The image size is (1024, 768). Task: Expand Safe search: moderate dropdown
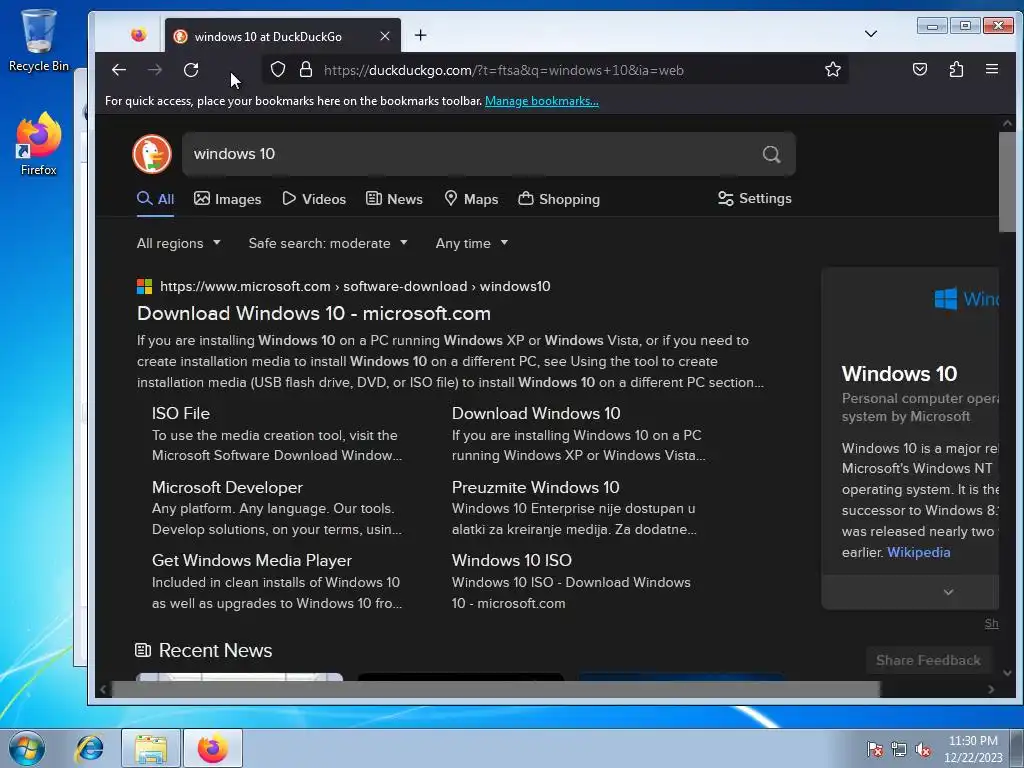pos(328,244)
